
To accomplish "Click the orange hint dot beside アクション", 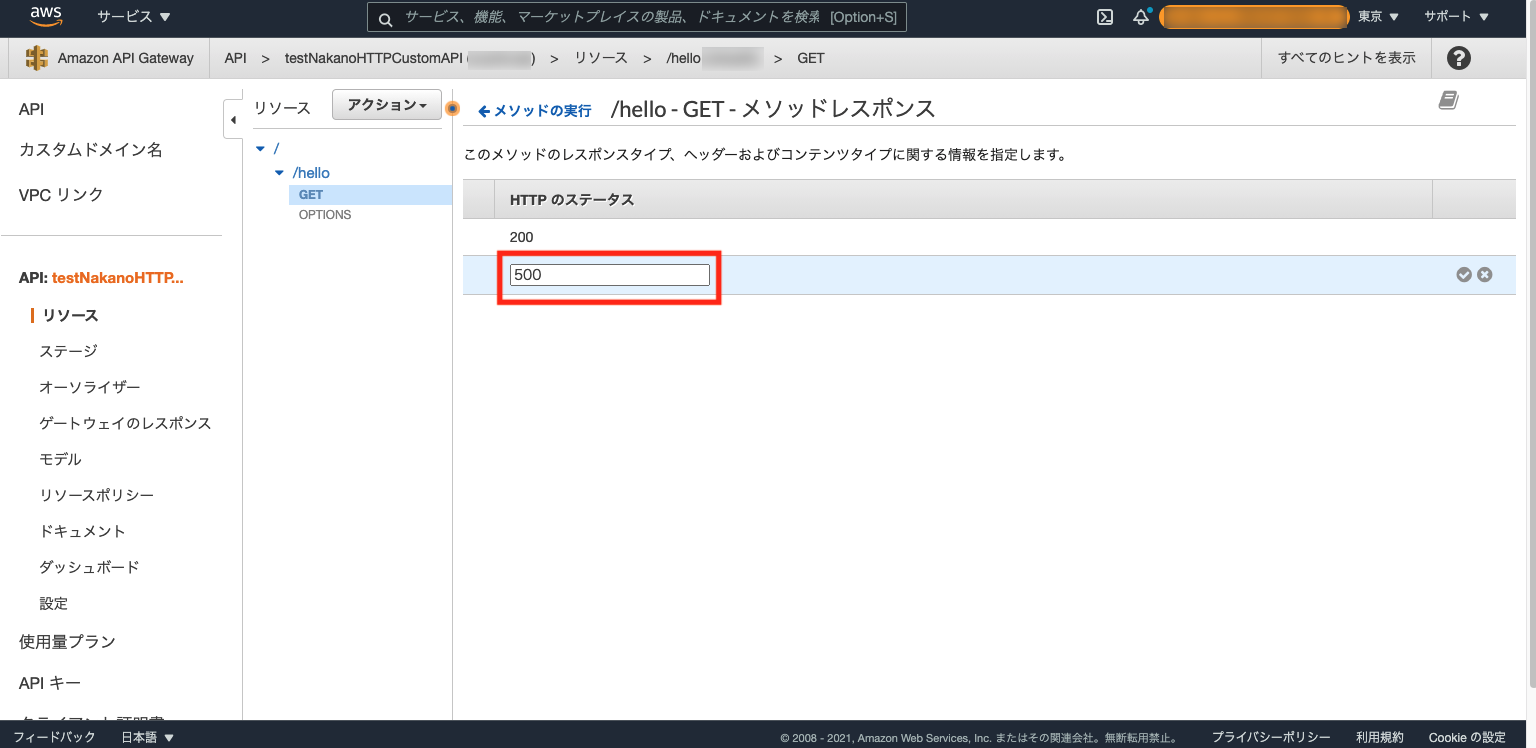I will tap(452, 107).
